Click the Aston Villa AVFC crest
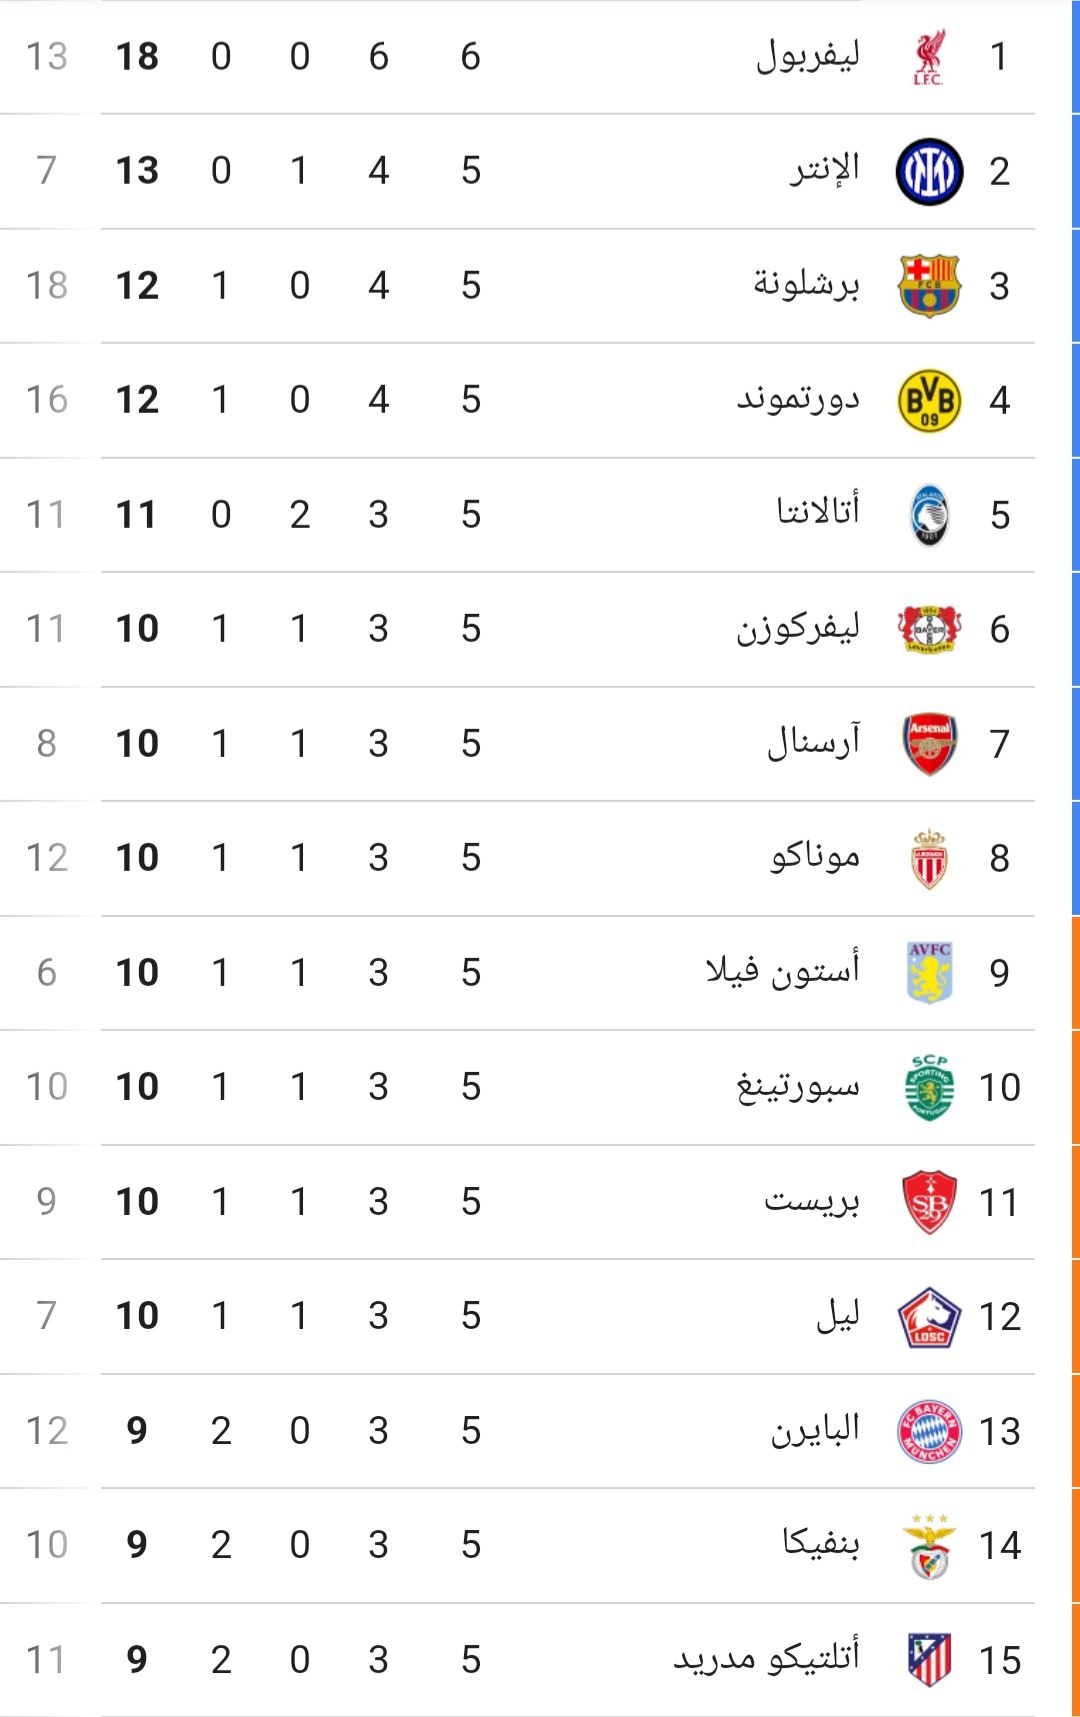 click(x=929, y=972)
